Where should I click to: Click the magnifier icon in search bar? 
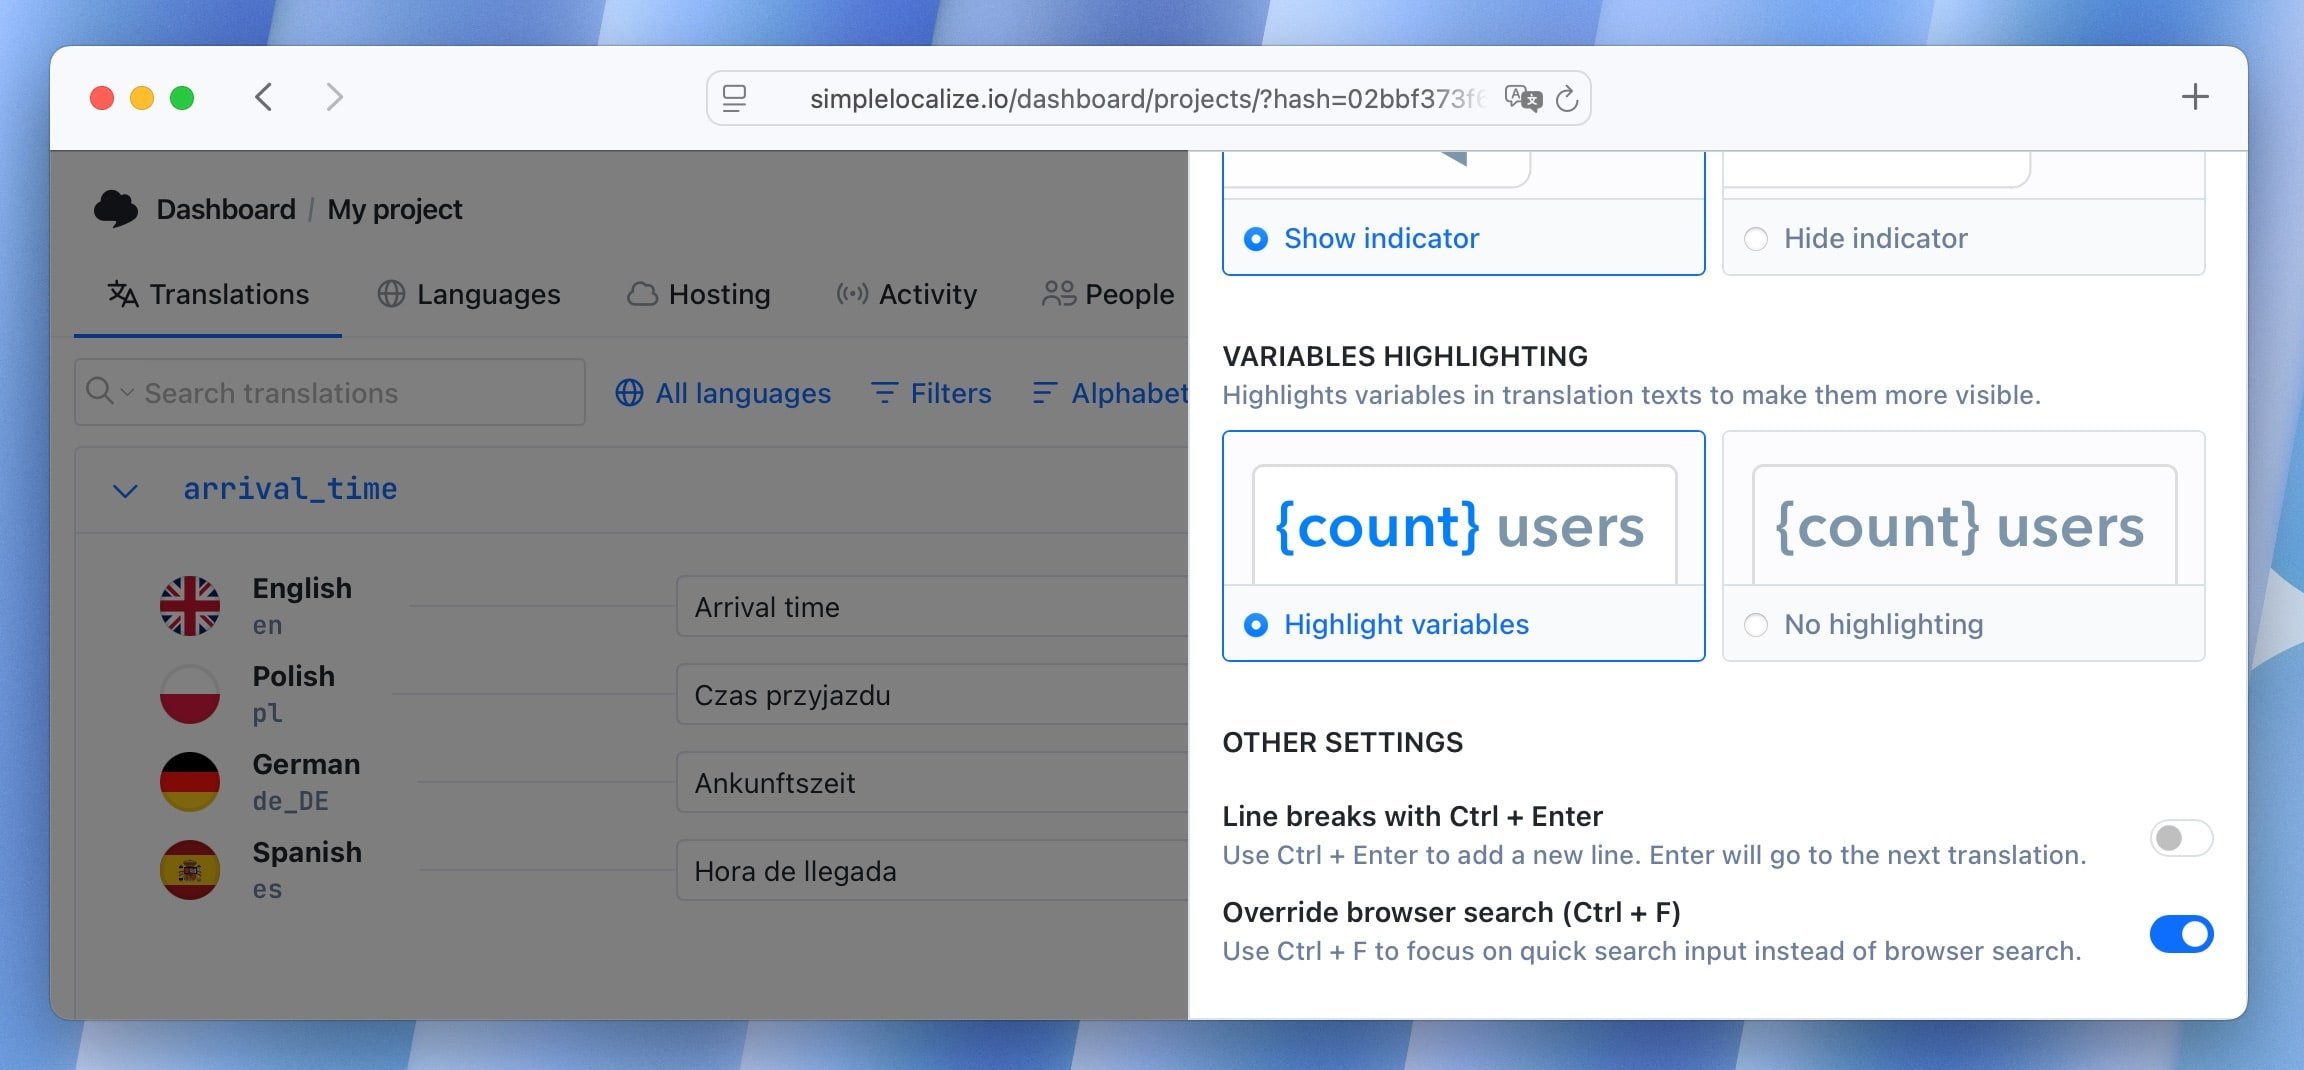tap(101, 392)
